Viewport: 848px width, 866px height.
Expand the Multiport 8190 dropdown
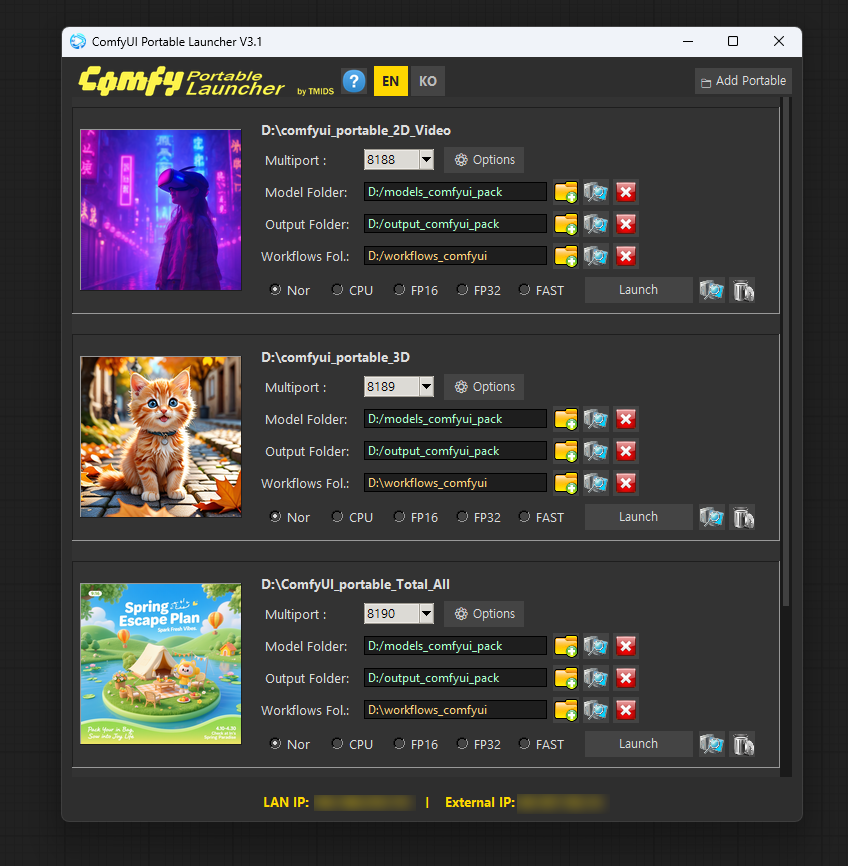(x=426, y=614)
